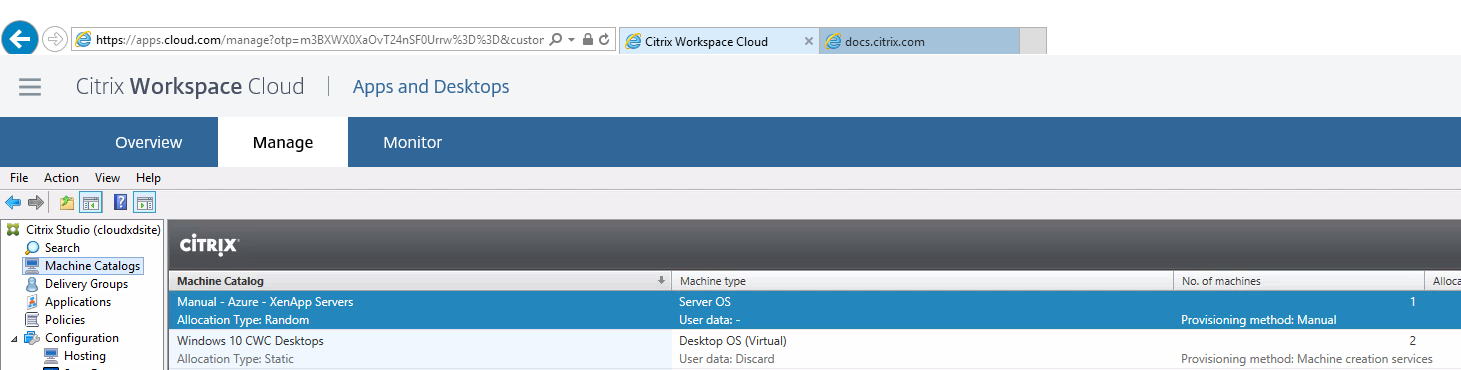Switch to the Monitor tab
The width and height of the screenshot is (1461, 370).
tap(412, 142)
